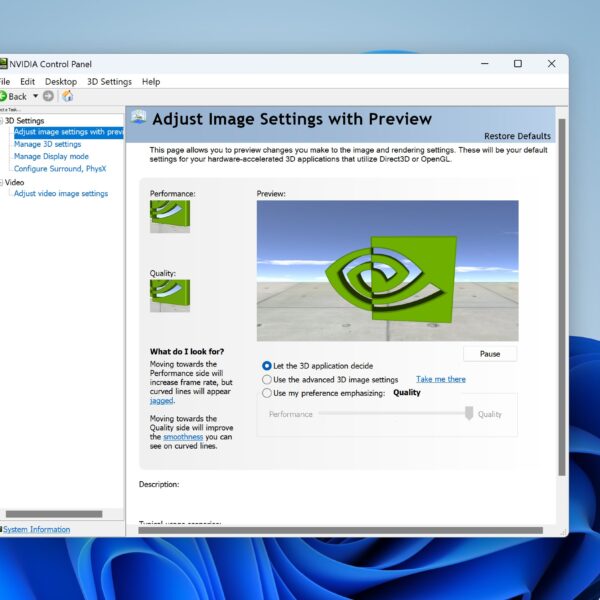Open the Help menu
This screenshot has height=600, width=600.
tap(151, 82)
